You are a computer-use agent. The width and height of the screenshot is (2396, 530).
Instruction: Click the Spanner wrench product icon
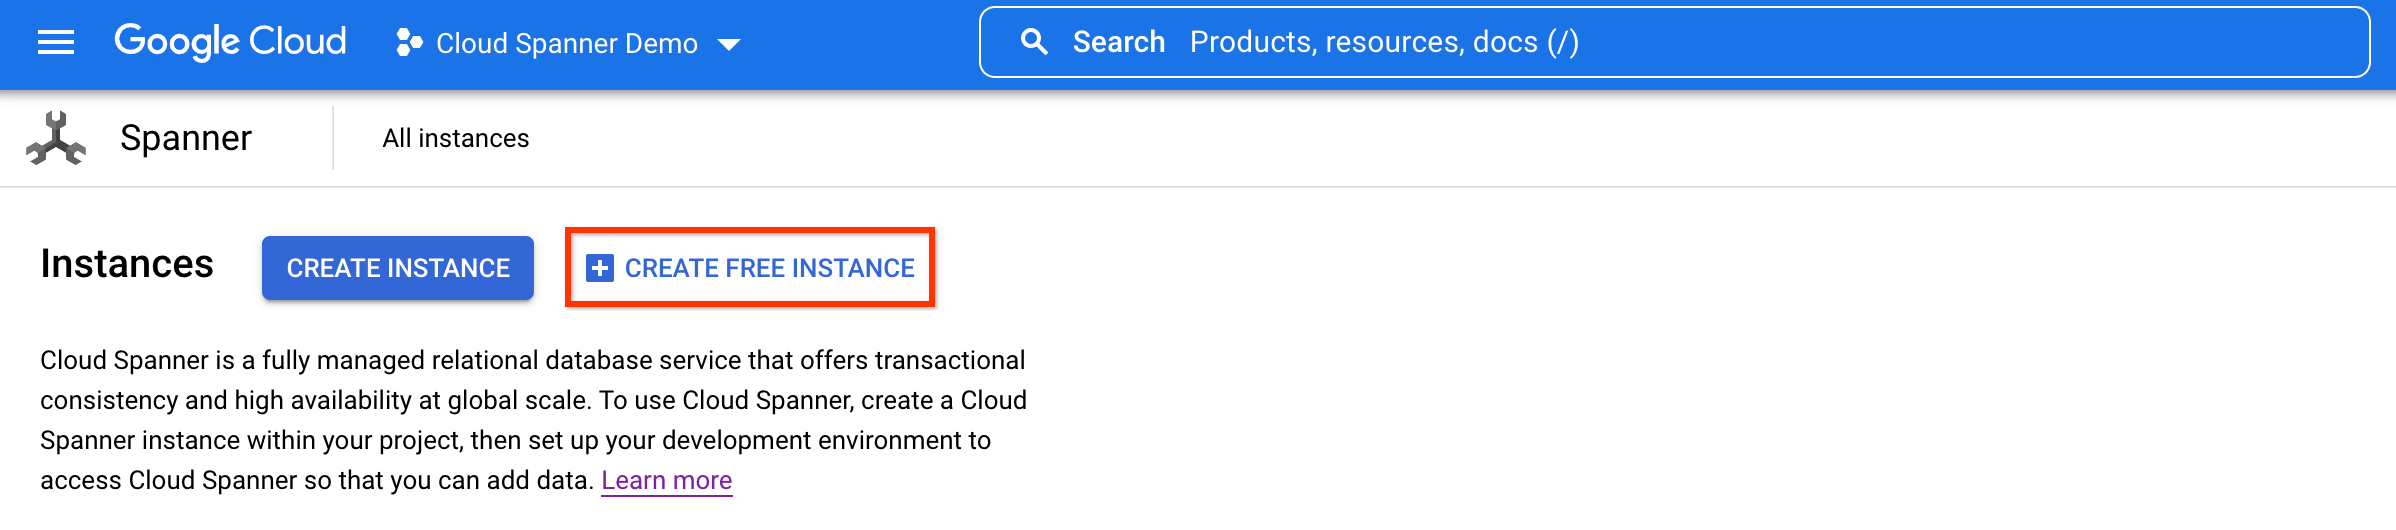pos(56,138)
